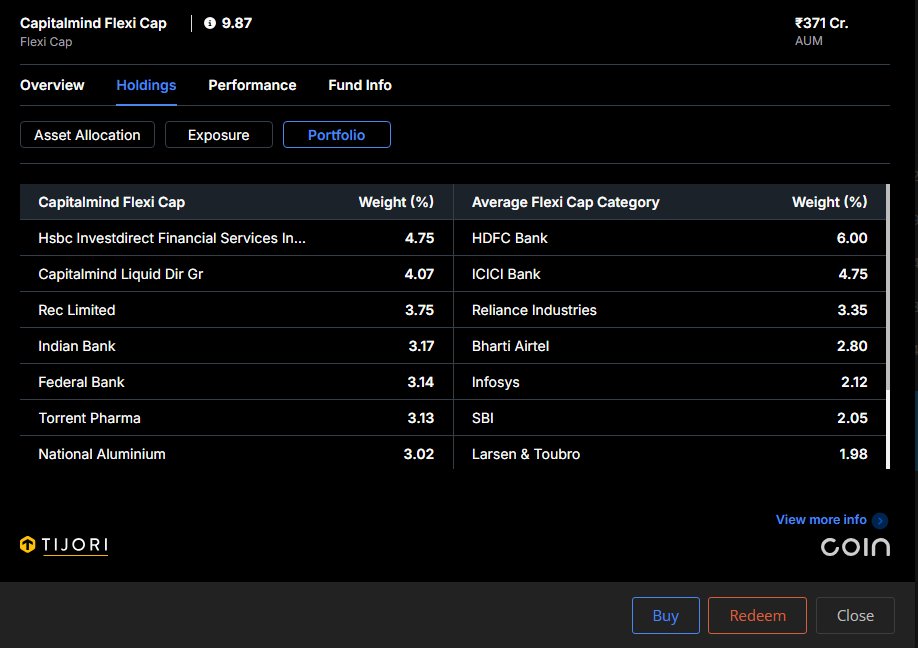Click the ₹371 Cr. AUM value

coord(821,23)
